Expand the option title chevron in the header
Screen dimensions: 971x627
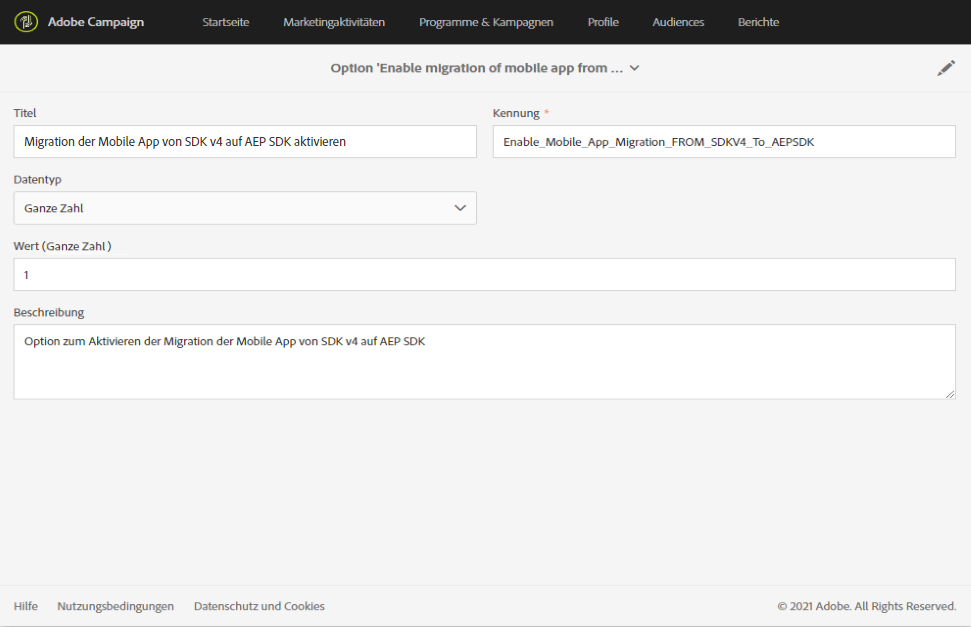(x=635, y=68)
